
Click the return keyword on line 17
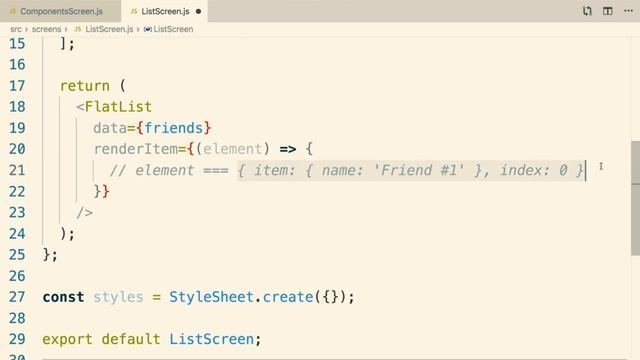(85, 86)
